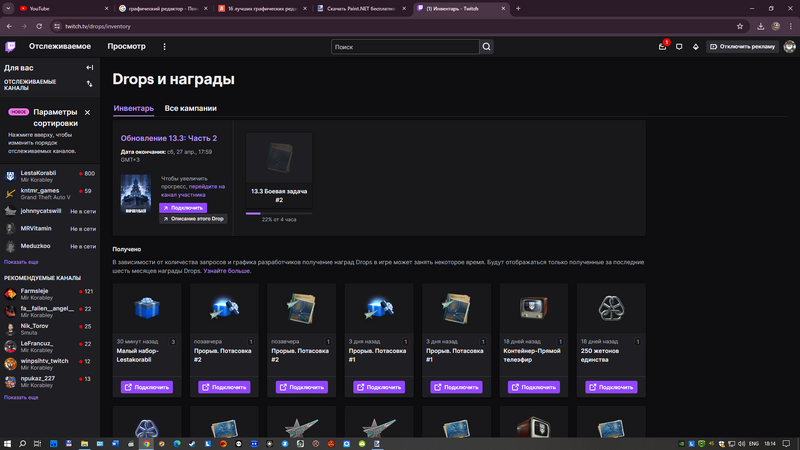800x450 pixels.
Task: Click the Bits crown icon in navbar
Action: coord(696,46)
